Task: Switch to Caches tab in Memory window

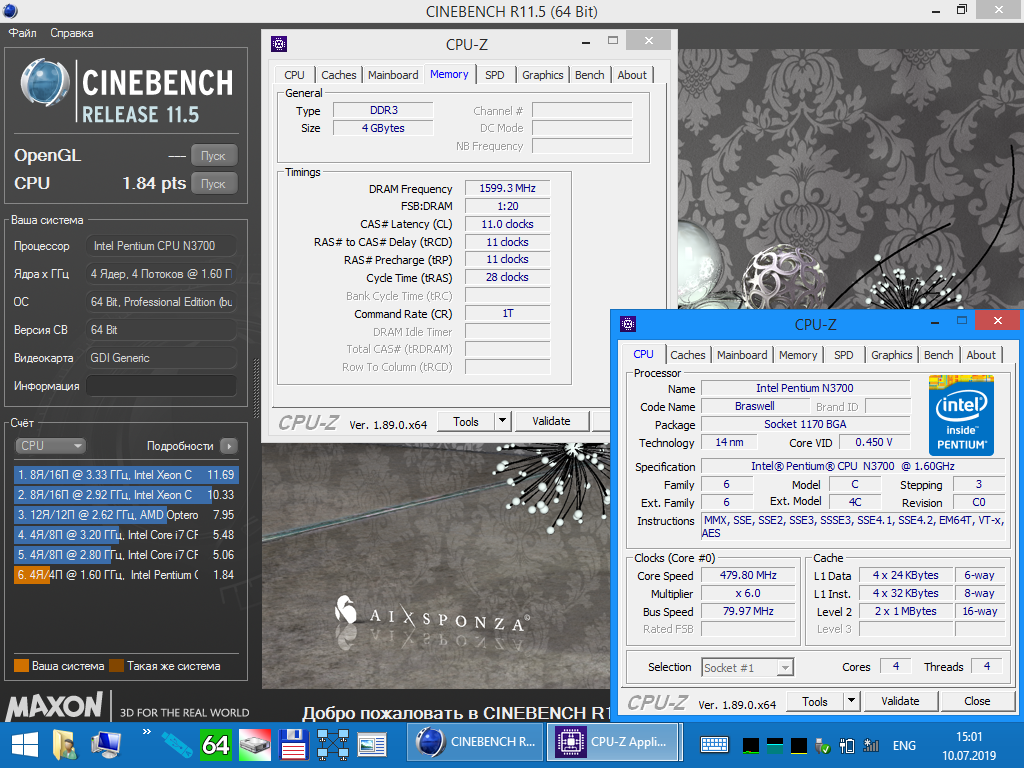Action: [x=339, y=75]
